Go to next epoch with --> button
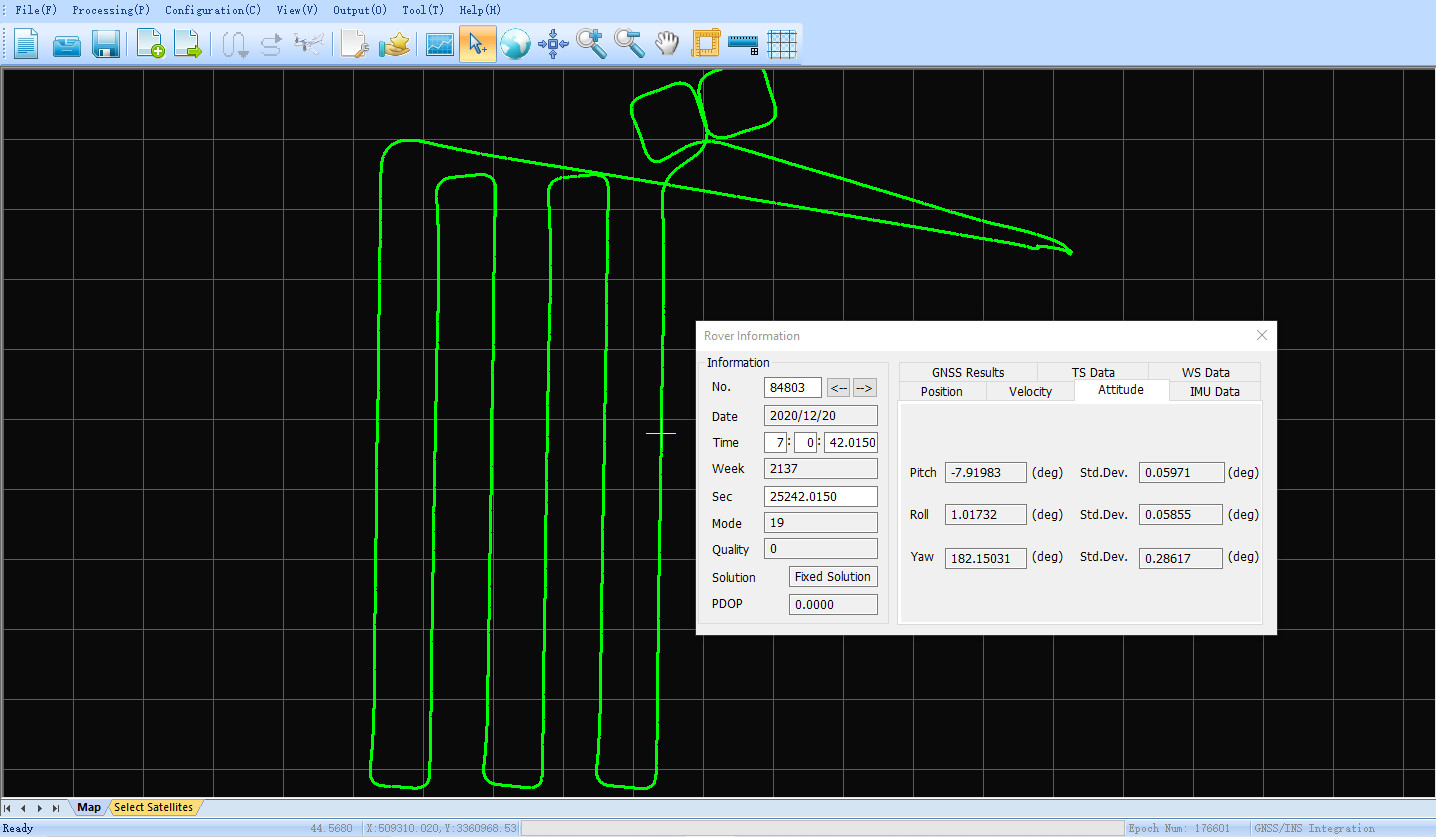 tap(864, 388)
